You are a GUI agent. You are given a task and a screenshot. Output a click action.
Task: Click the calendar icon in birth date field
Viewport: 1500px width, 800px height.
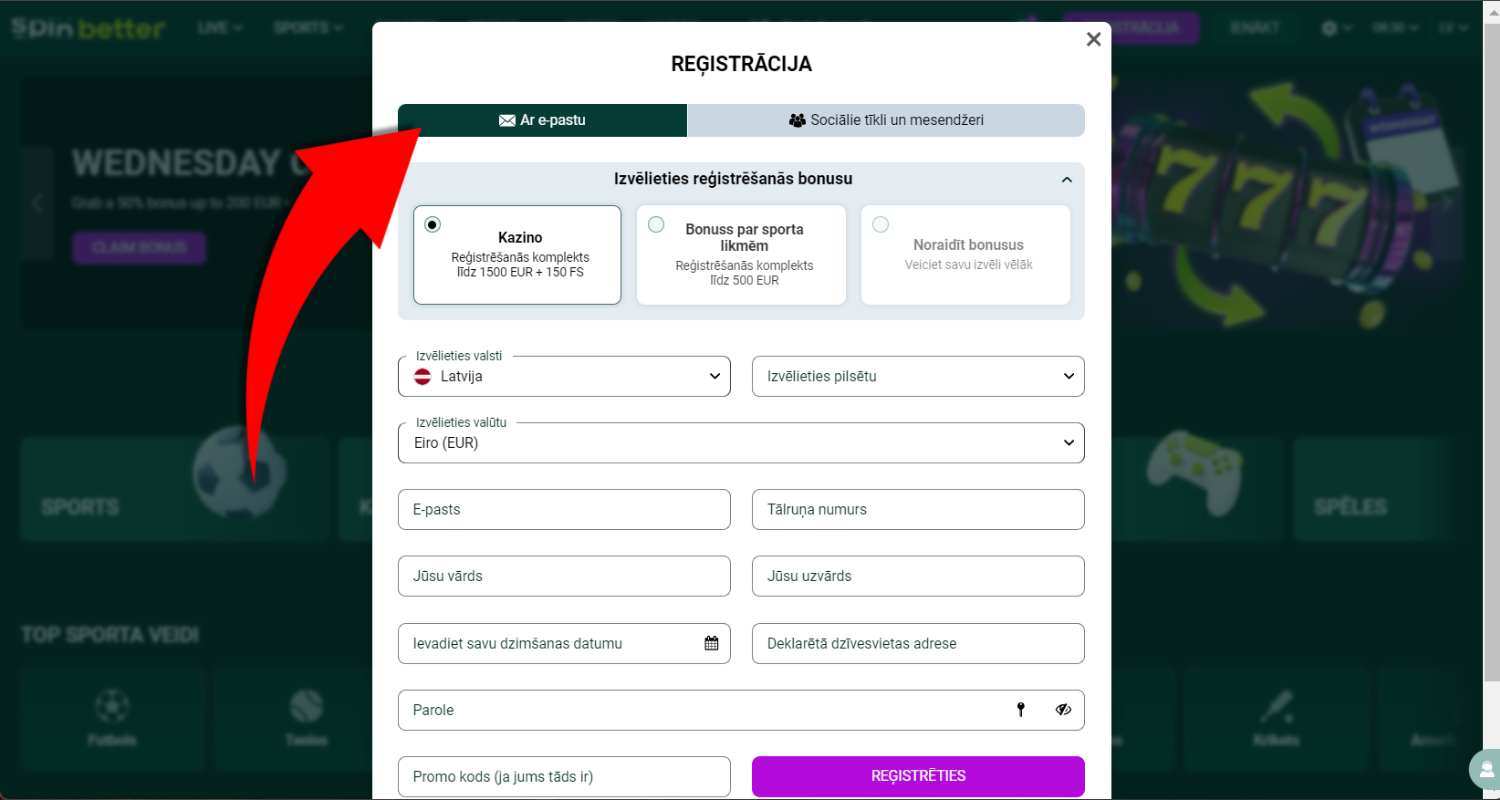(711, 643)
